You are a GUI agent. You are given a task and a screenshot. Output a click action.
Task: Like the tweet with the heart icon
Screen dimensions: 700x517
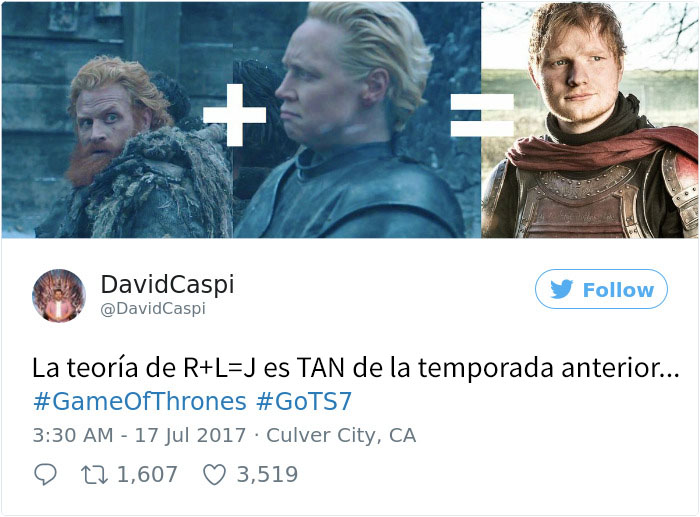click(x=214, y=475)
